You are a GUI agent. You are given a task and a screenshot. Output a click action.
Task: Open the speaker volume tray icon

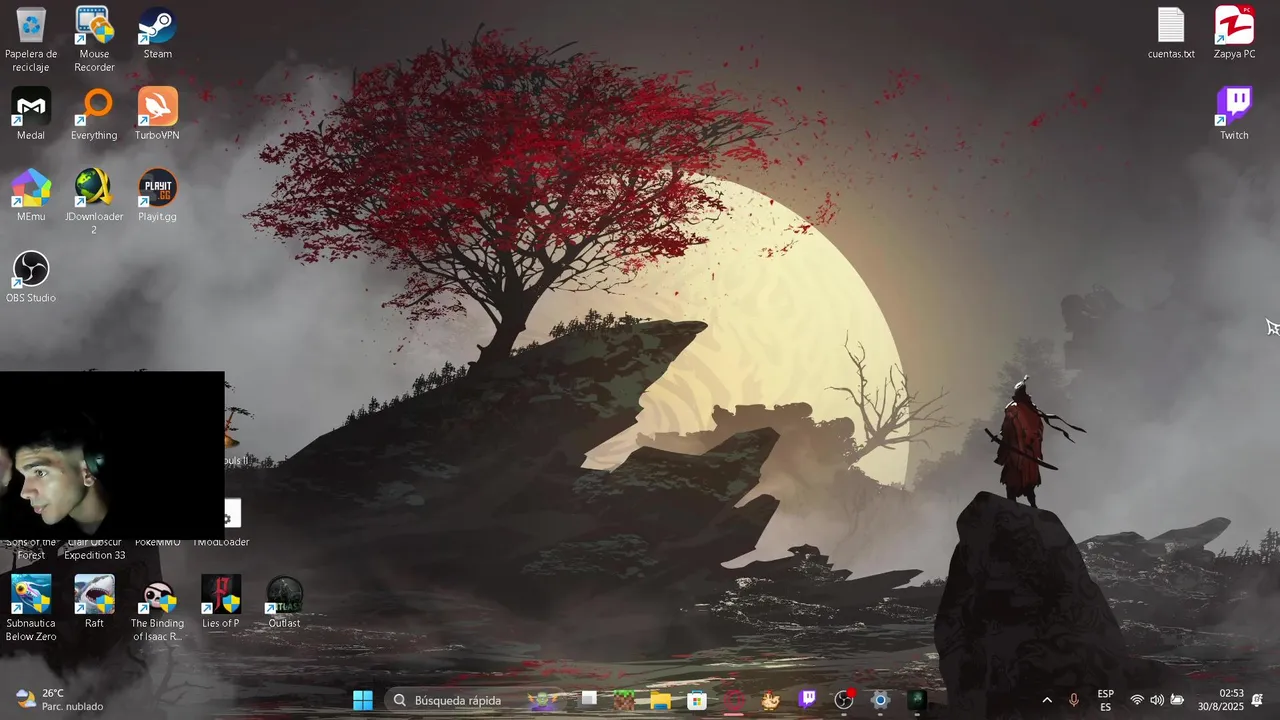pyautogui.click(x=1157, y=700)
